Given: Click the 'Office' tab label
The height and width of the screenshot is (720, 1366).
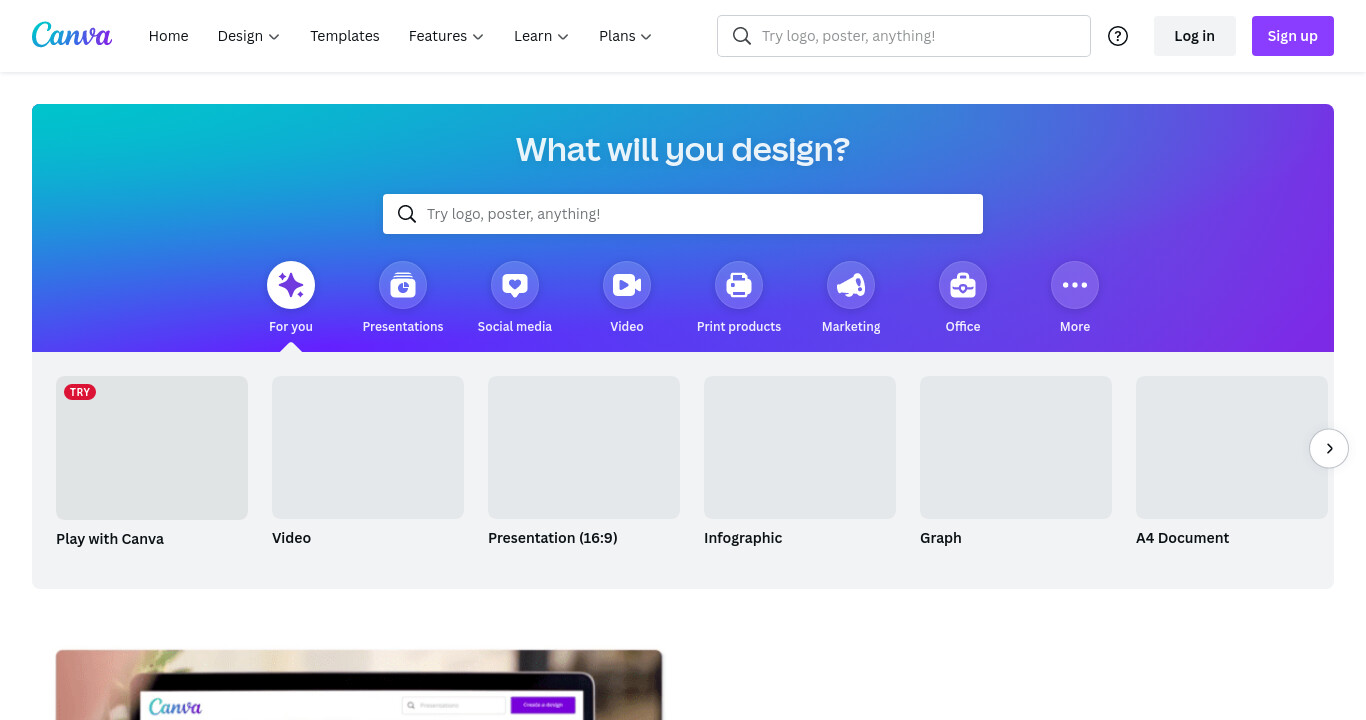Looking at the screenshot, I should pyautogui.click(x=963, y=327).
